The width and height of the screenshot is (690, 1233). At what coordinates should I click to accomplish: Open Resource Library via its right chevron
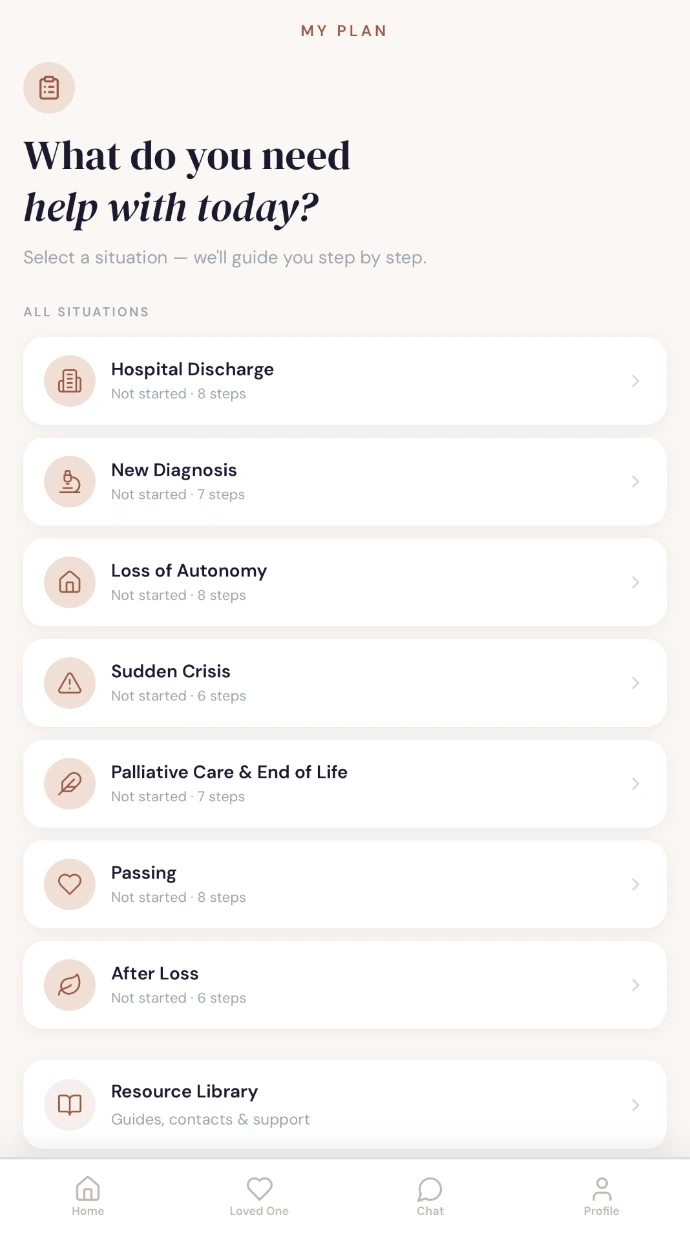click(x=635, y=1105)
